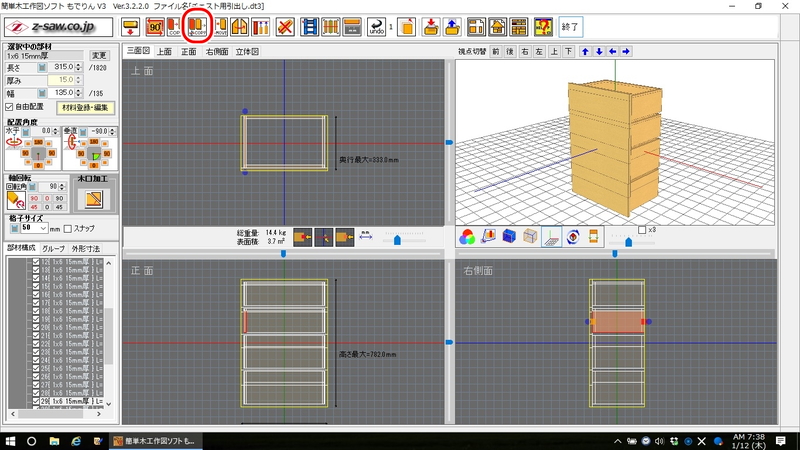Check the x3 checkbox under 3D view
Viewport: 800px width, 450px height.
coord(641,229)
